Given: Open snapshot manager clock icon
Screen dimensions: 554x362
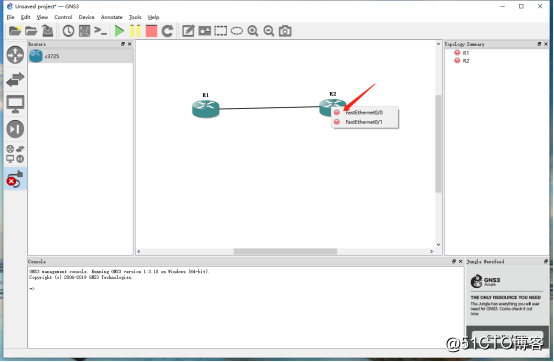Looking at the screenshot, I should [x=68, y=31].
